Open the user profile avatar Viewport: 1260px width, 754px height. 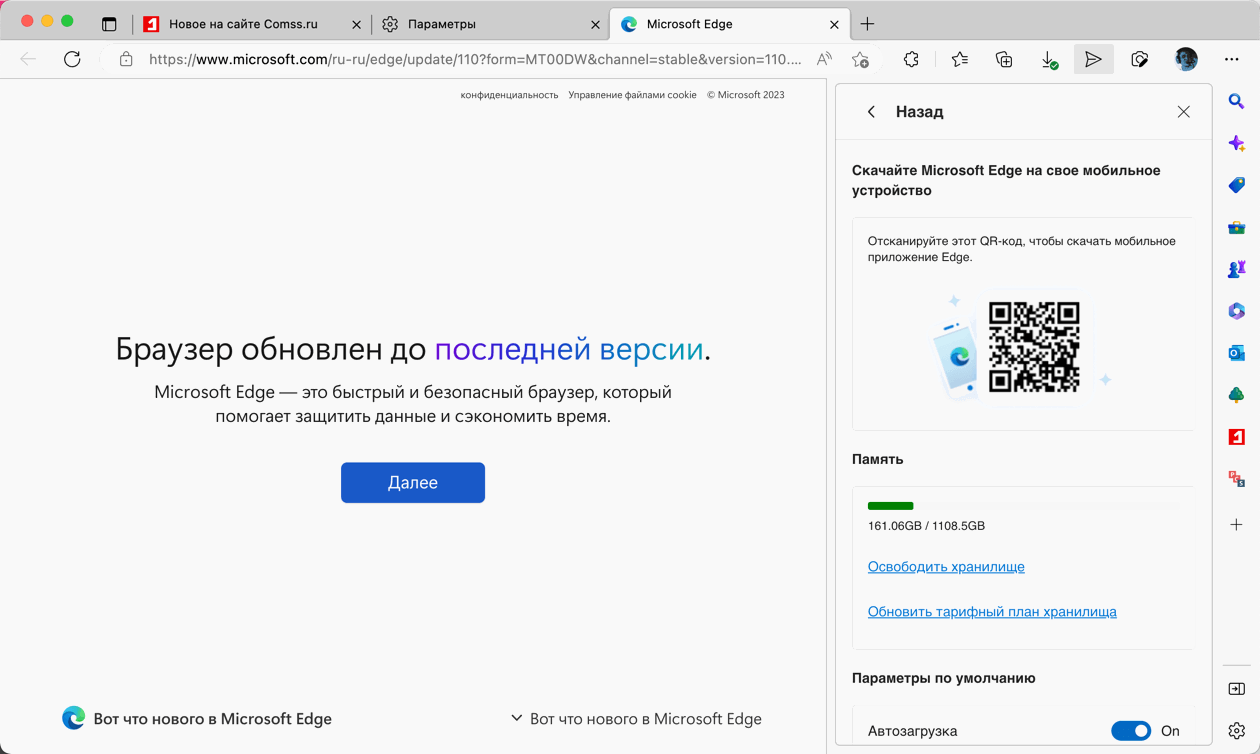point(1186,59)
